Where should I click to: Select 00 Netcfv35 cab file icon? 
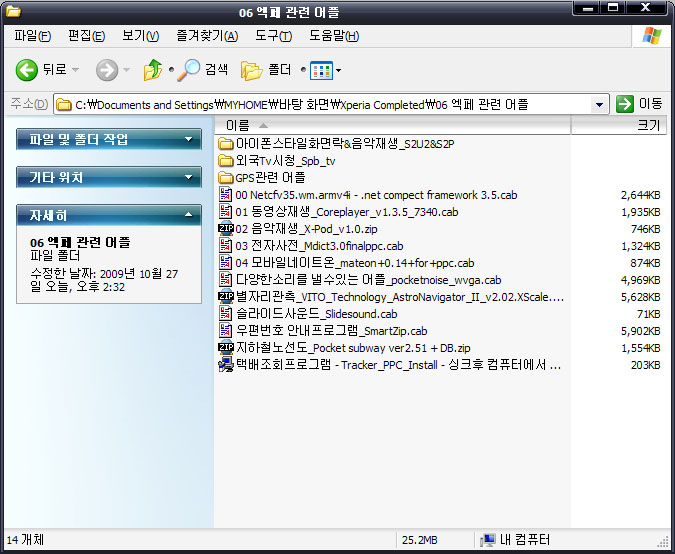pos(225,194)
